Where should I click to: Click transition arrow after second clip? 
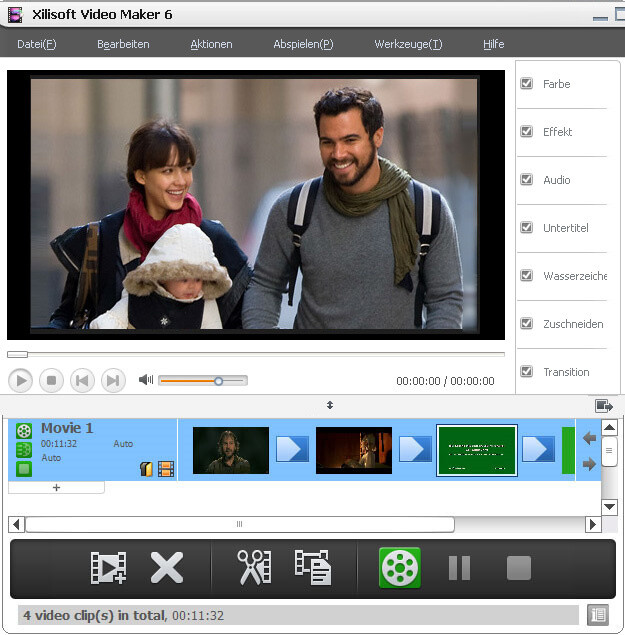click(415, 449)
